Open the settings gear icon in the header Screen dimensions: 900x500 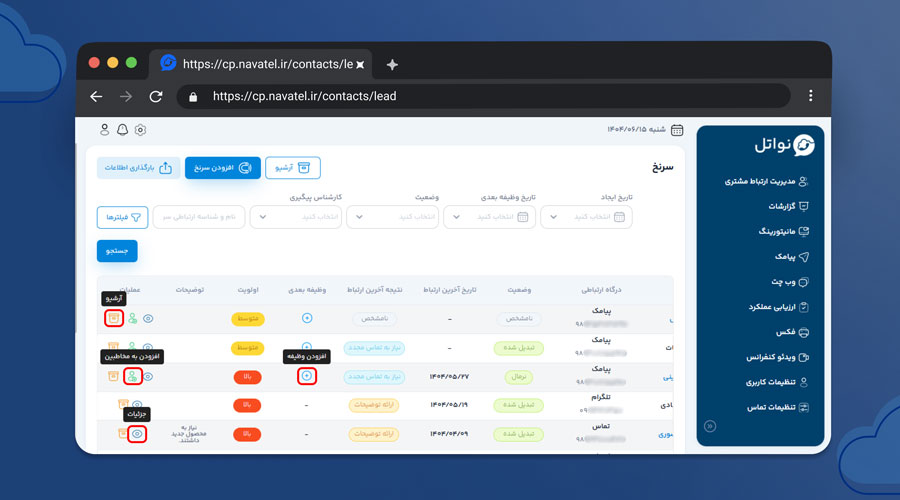point(140,130)
